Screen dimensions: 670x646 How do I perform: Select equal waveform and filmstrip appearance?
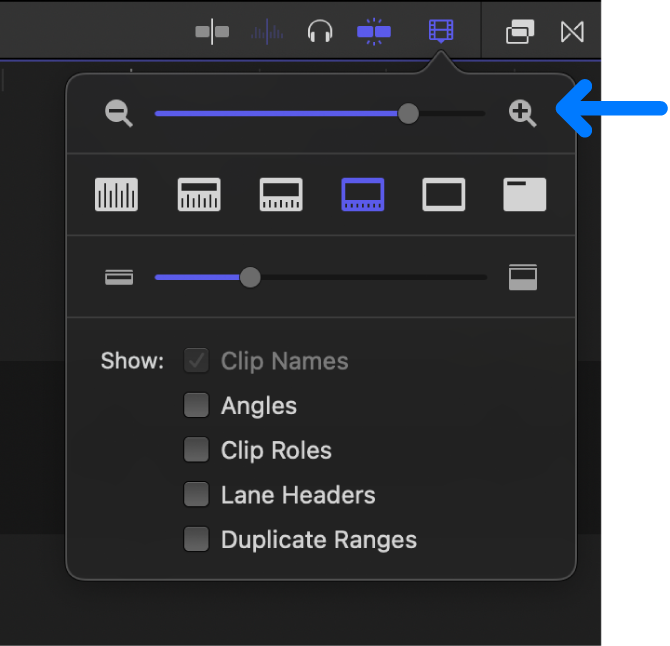point(280,194)
